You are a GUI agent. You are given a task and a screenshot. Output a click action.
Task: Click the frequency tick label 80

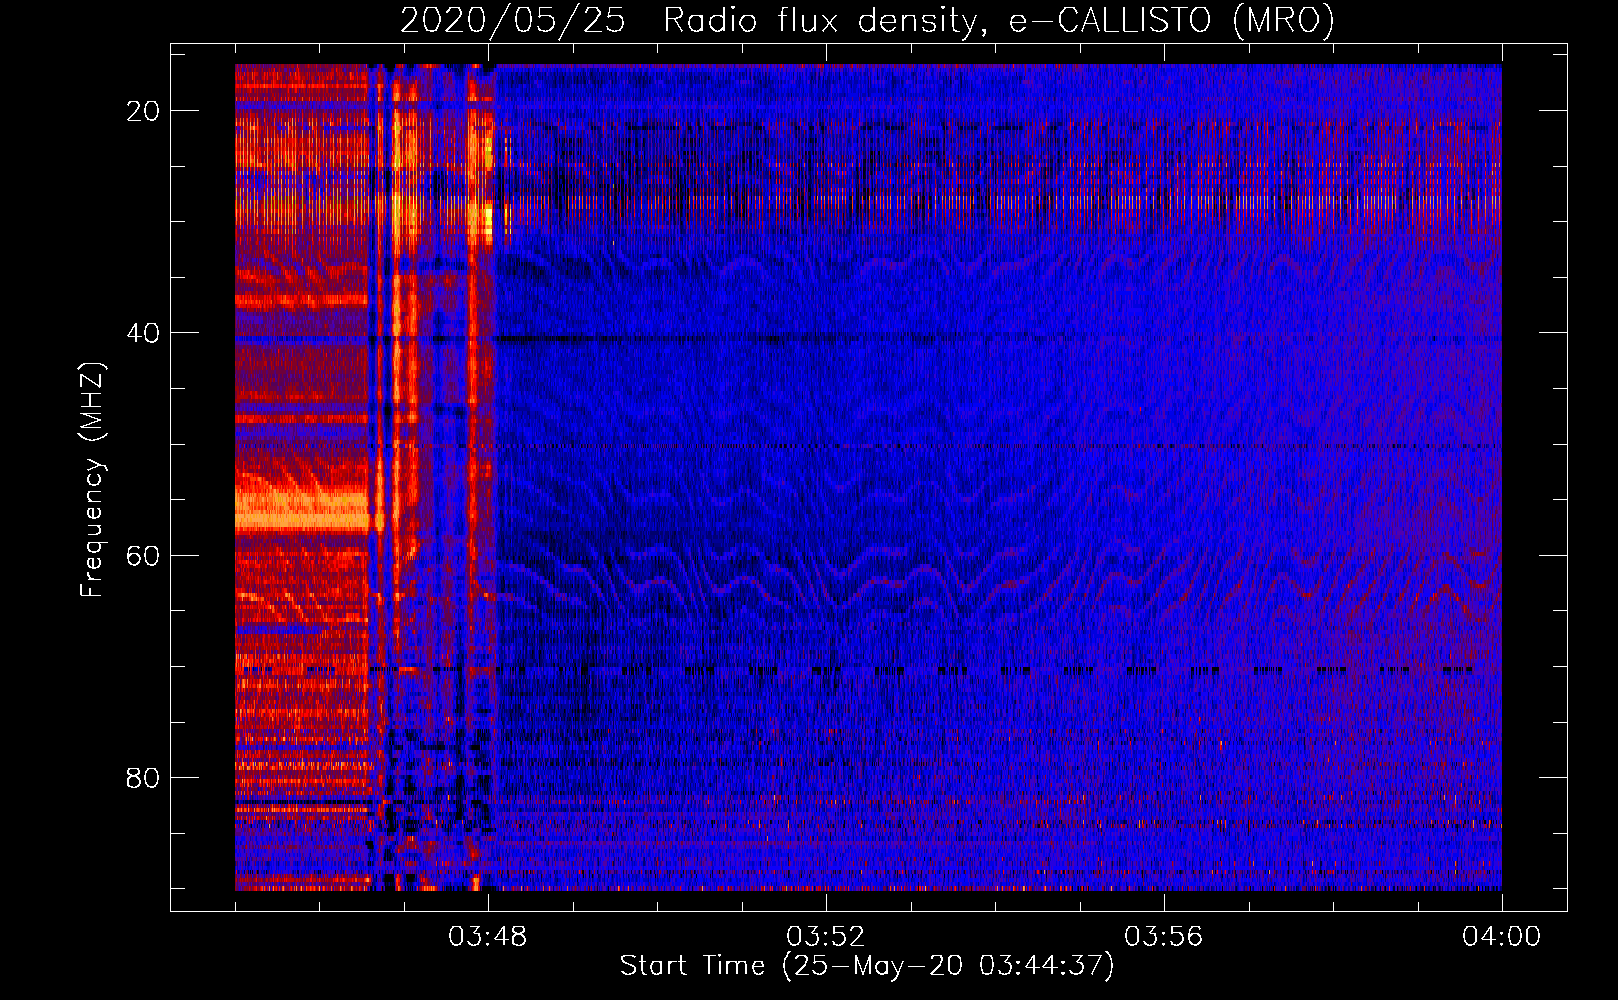pos(144,777)
